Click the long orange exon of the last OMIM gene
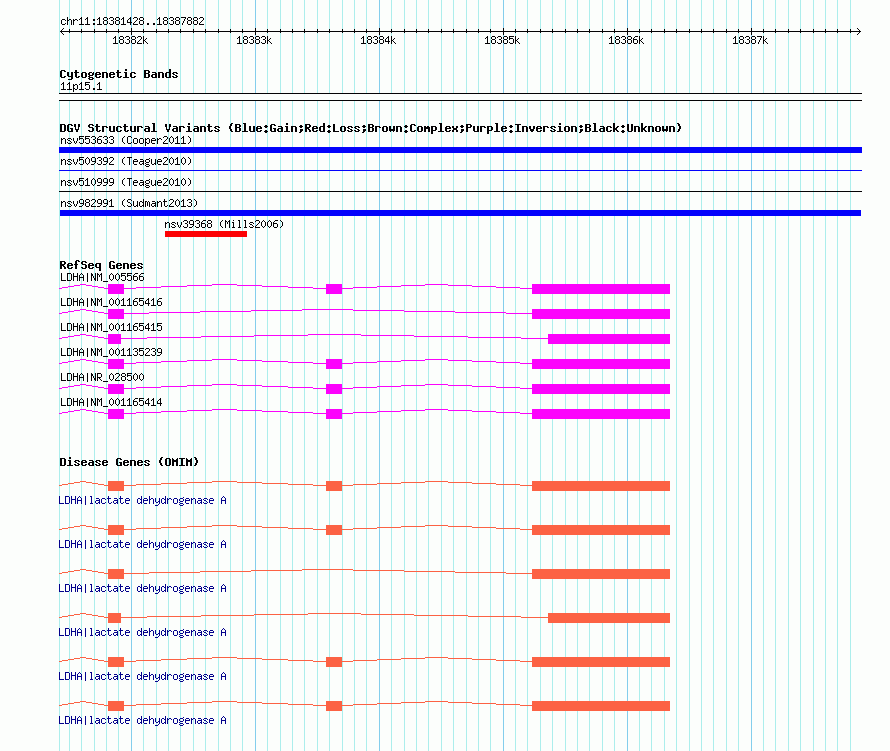890x751 pixels. coord(601,706)
